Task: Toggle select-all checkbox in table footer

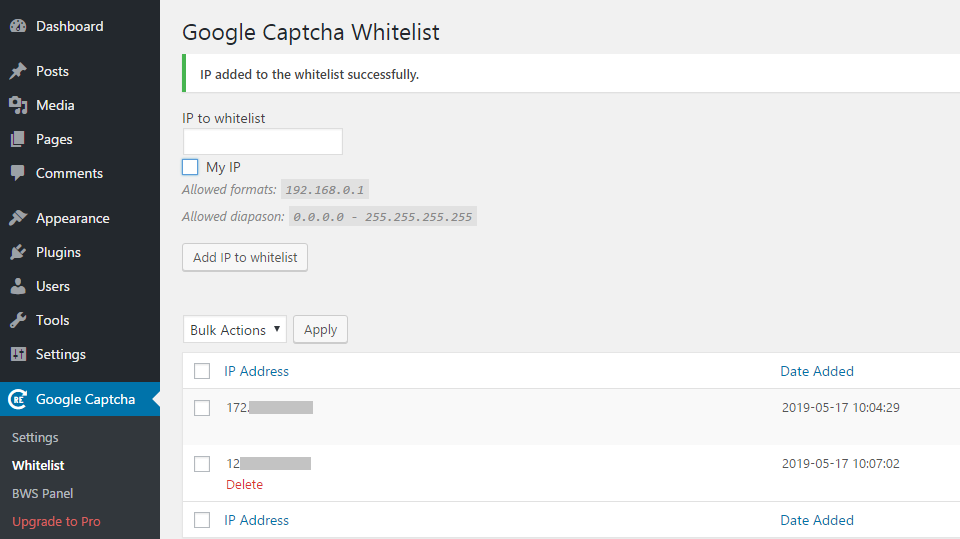Action: point(201,520)
